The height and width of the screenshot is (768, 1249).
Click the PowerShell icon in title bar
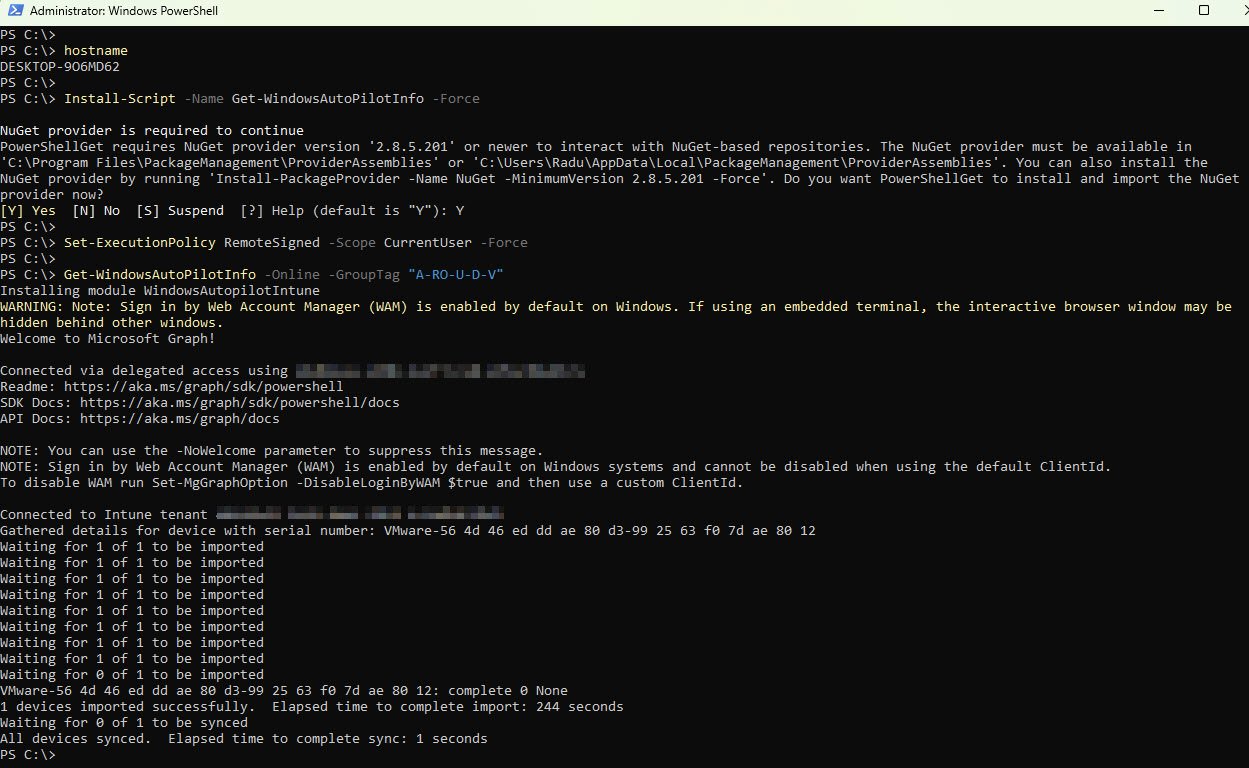coord(14,11)
